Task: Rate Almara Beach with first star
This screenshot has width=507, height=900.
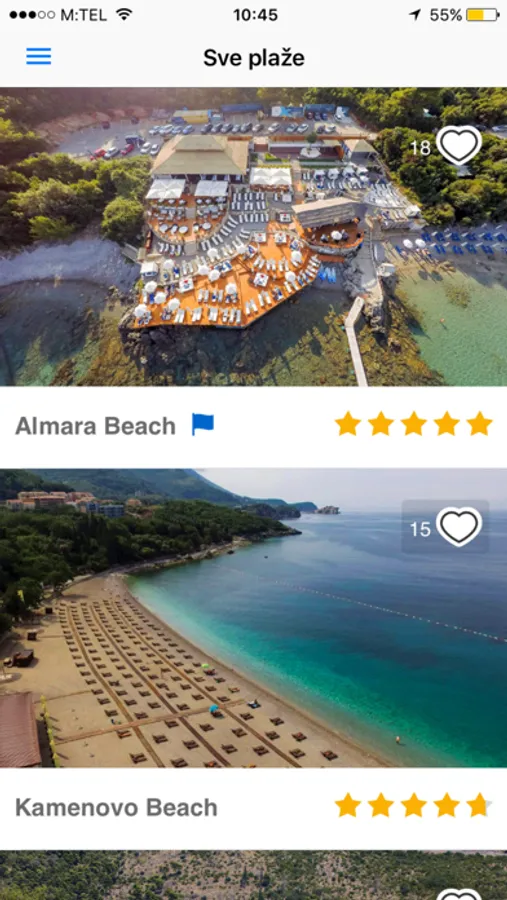Action: 347,424
